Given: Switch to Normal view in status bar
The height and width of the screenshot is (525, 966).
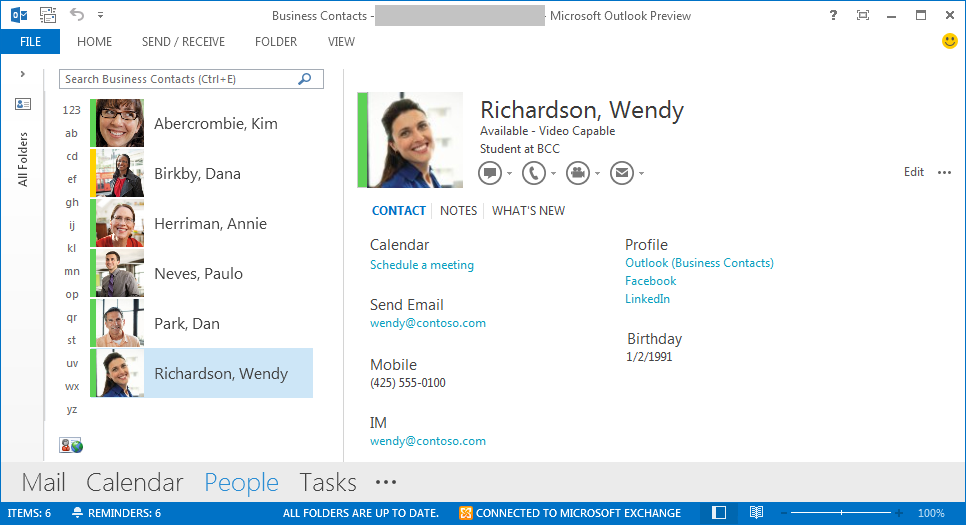Looking at the screenshot, I should (719, 513).
